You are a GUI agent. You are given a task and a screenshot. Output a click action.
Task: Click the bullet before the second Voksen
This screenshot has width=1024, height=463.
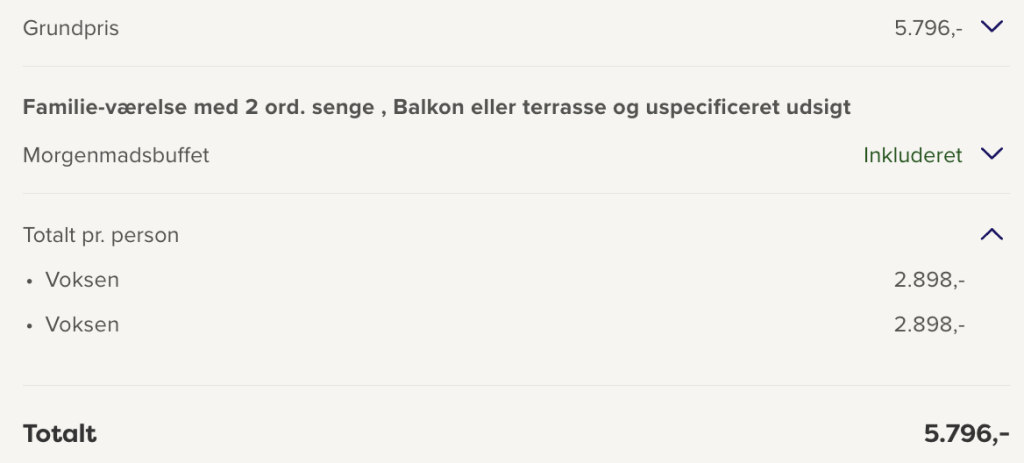pyautogui.click(x=30, y=325)
